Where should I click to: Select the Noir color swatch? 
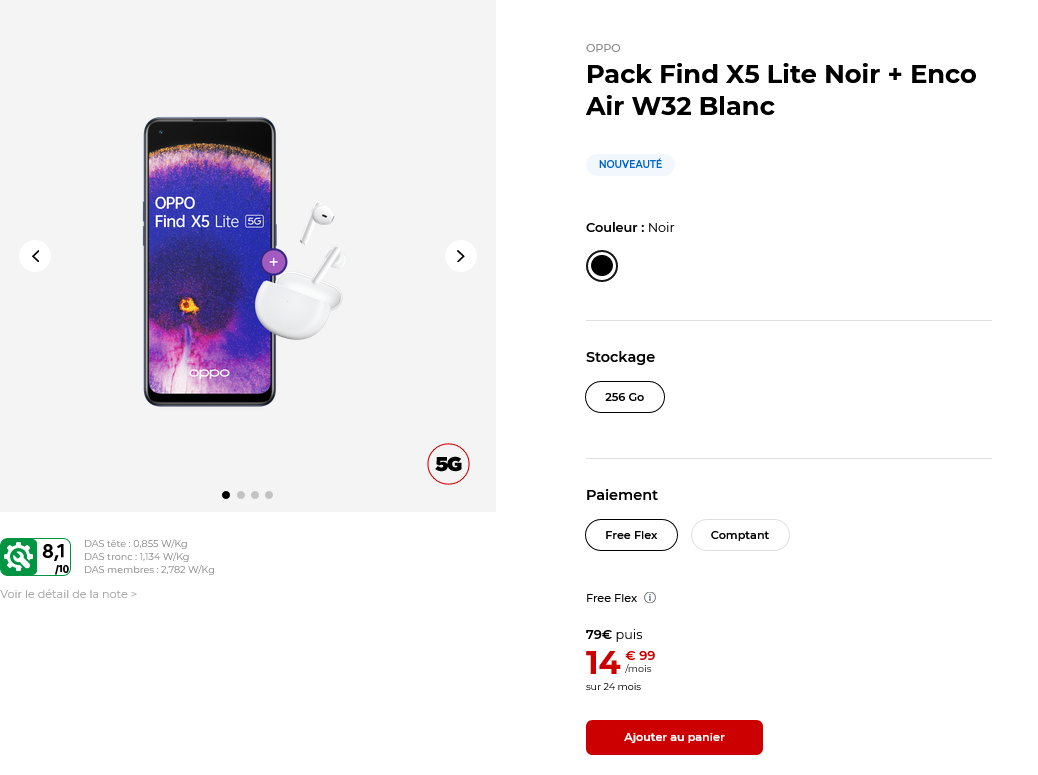pos(602,266)
